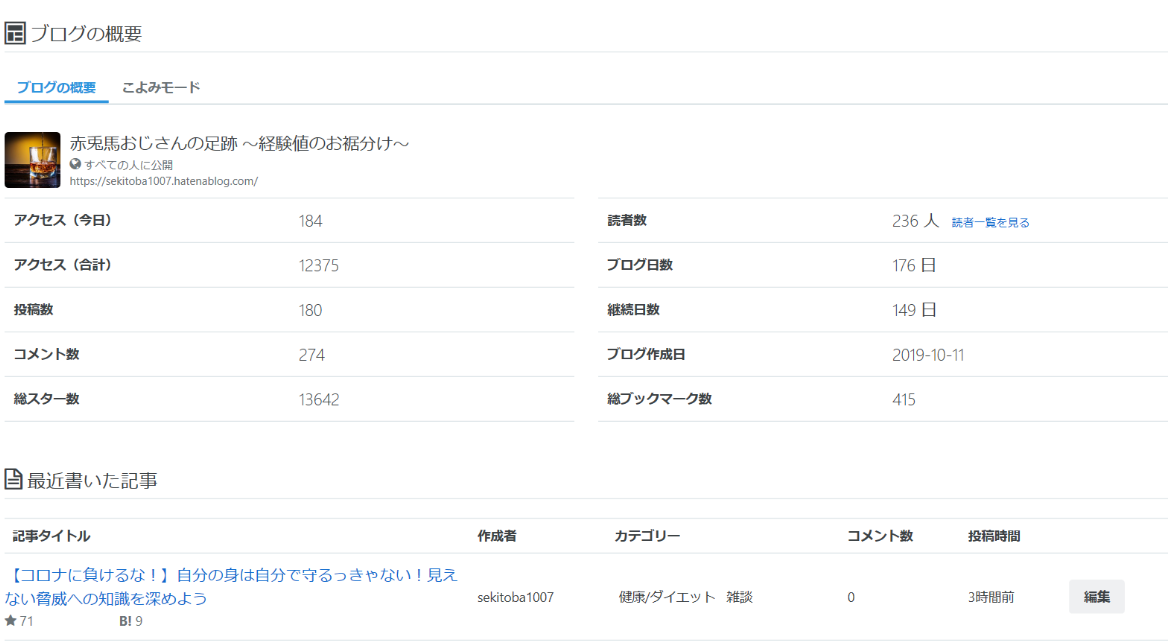The width and height of the screenshot is (1169, 643).
Task: Click the 継続日数 label
Action: (633, 310)
